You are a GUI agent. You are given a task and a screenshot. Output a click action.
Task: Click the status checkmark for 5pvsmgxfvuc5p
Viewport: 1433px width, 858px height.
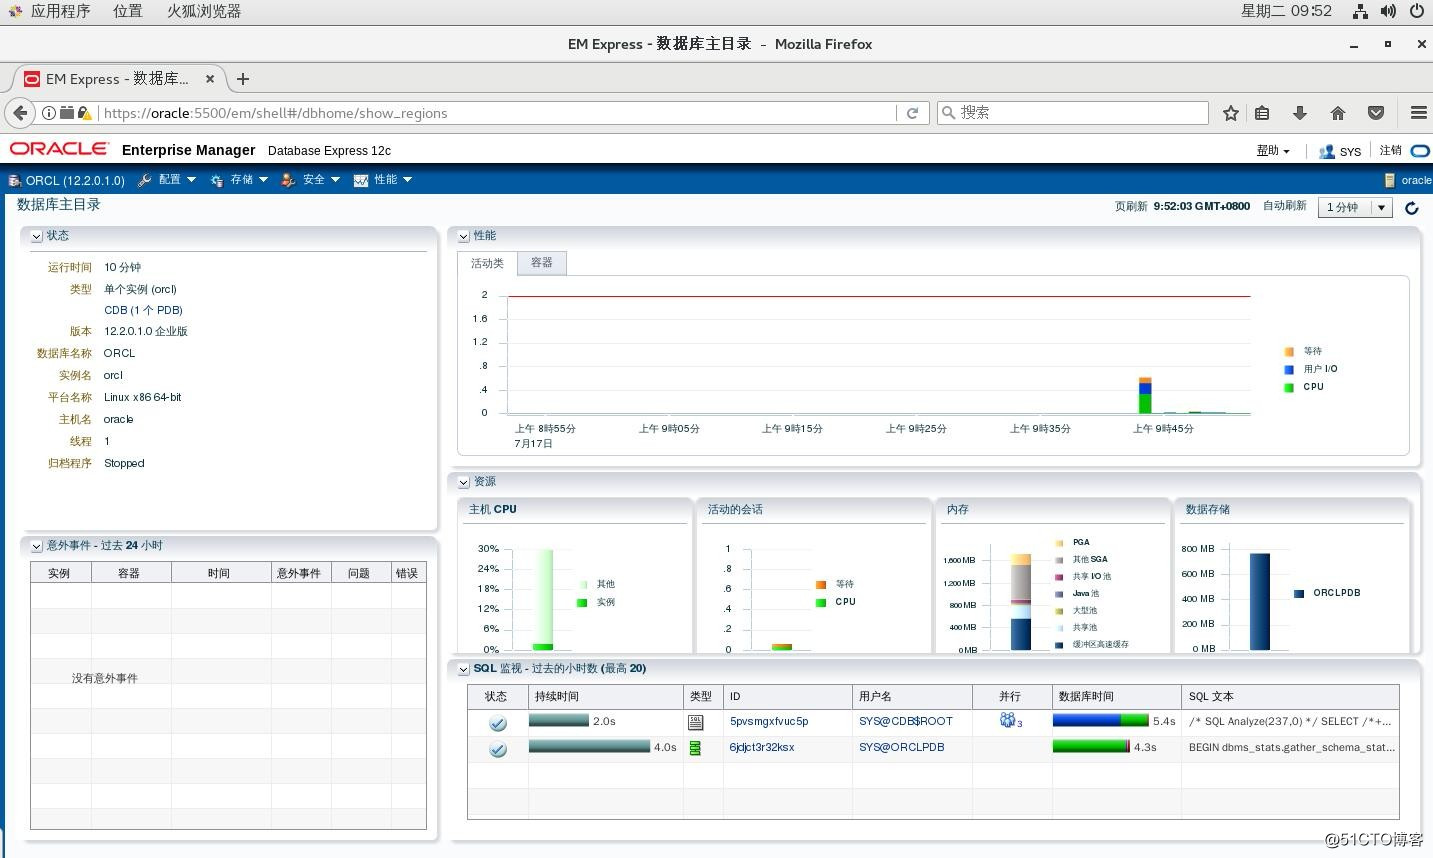[x=497, y=722]
